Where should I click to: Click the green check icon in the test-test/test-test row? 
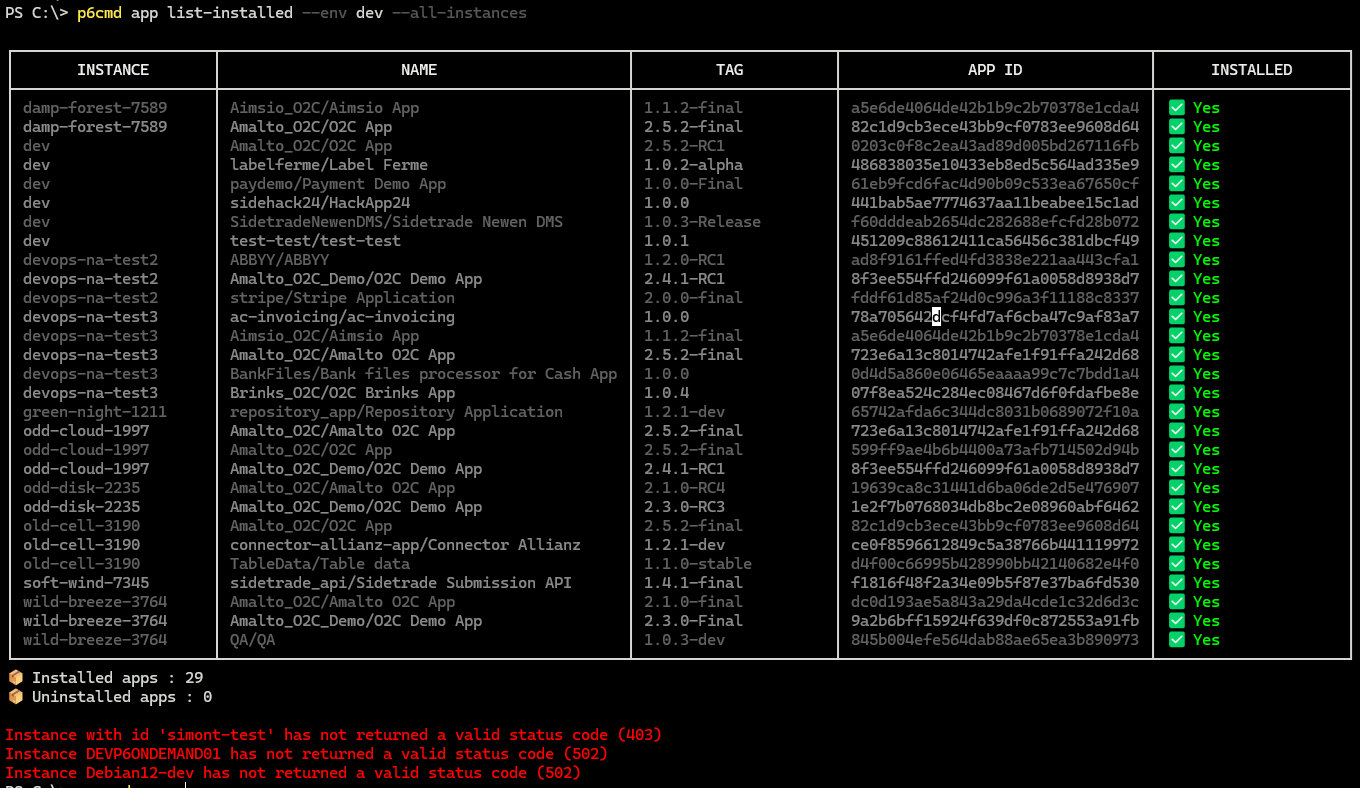(x=1177, y=241)
